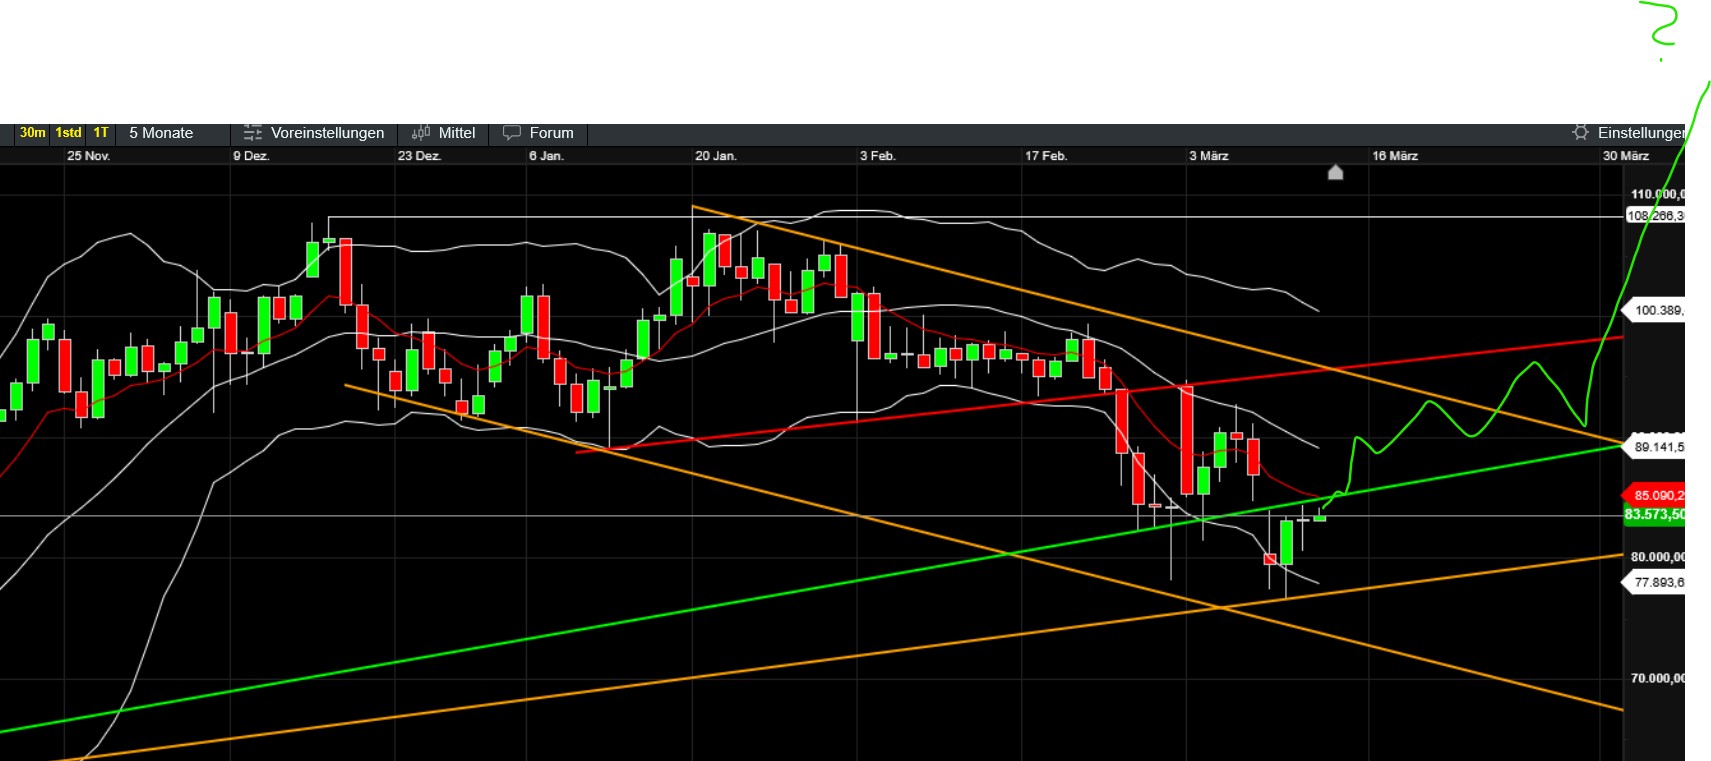Click the 23 Dez. date label

pos(419,156)
